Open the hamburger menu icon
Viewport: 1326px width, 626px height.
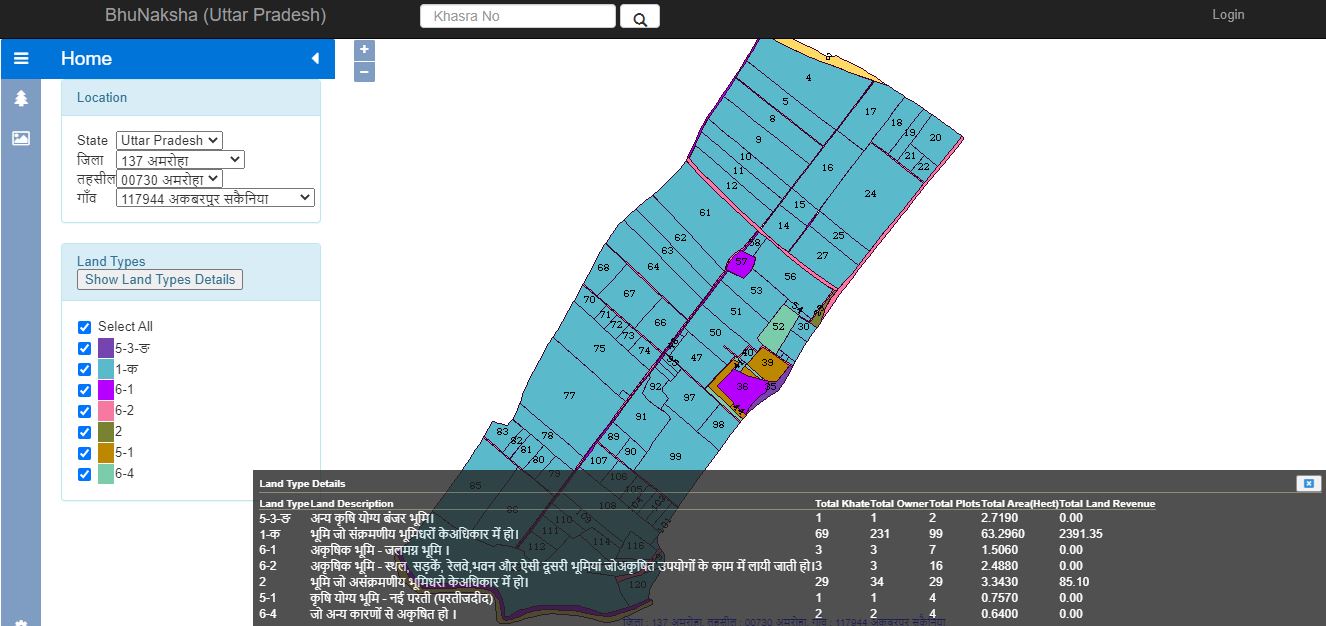pyautogui.click(x=21, y=58)
